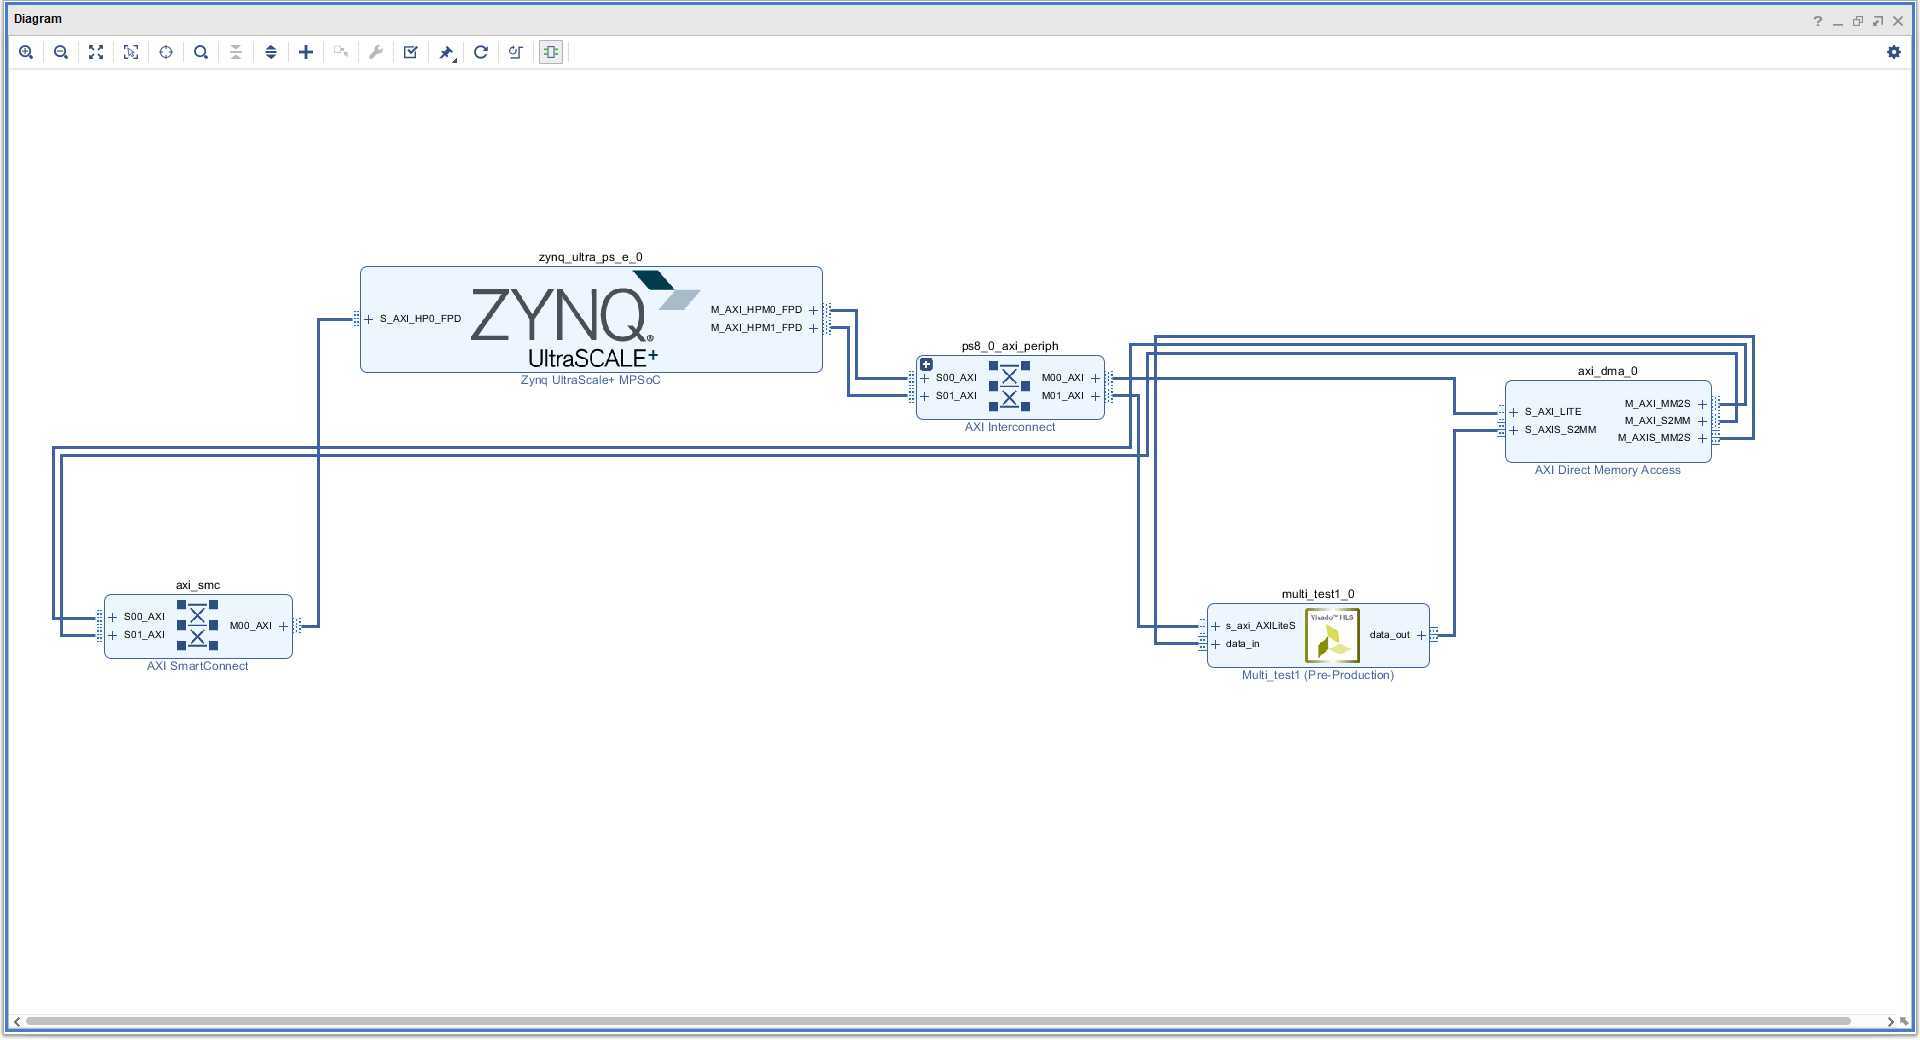Expand the interconnect's M01_AXI port
Image resolution: width=1920 pixels, height=1040 pixels.
(x=1095, y=396)
